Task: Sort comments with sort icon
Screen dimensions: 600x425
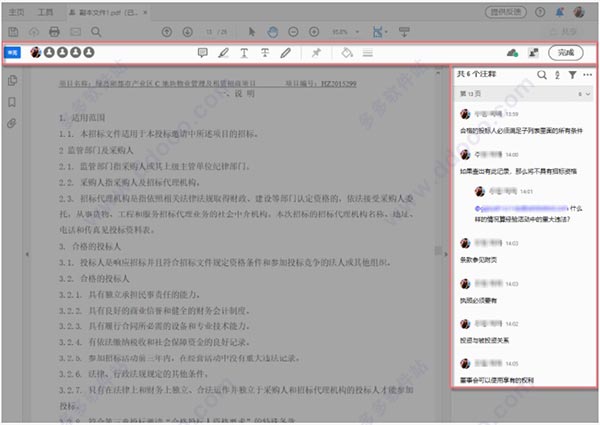Action: point(558,75)
